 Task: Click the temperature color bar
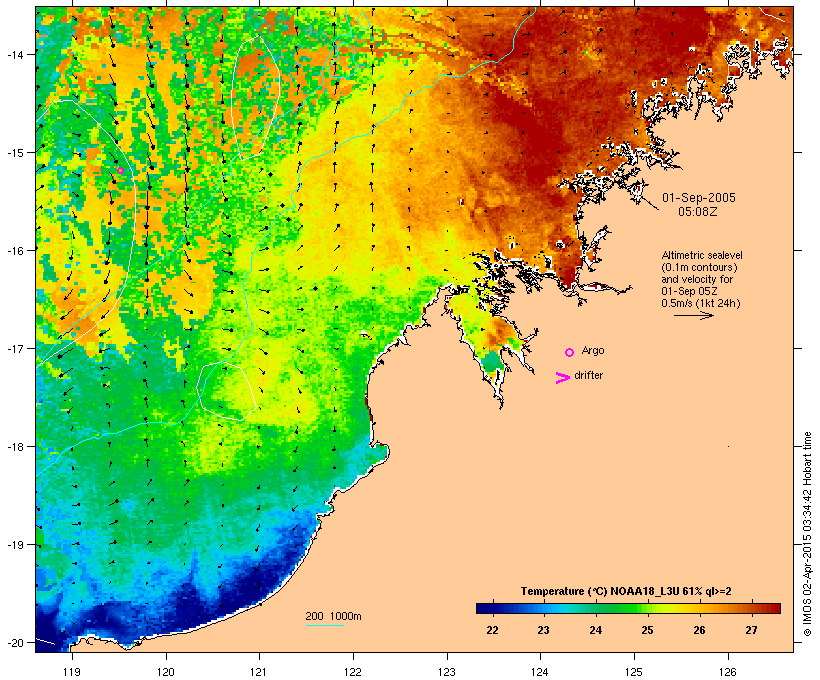(628, 608)
